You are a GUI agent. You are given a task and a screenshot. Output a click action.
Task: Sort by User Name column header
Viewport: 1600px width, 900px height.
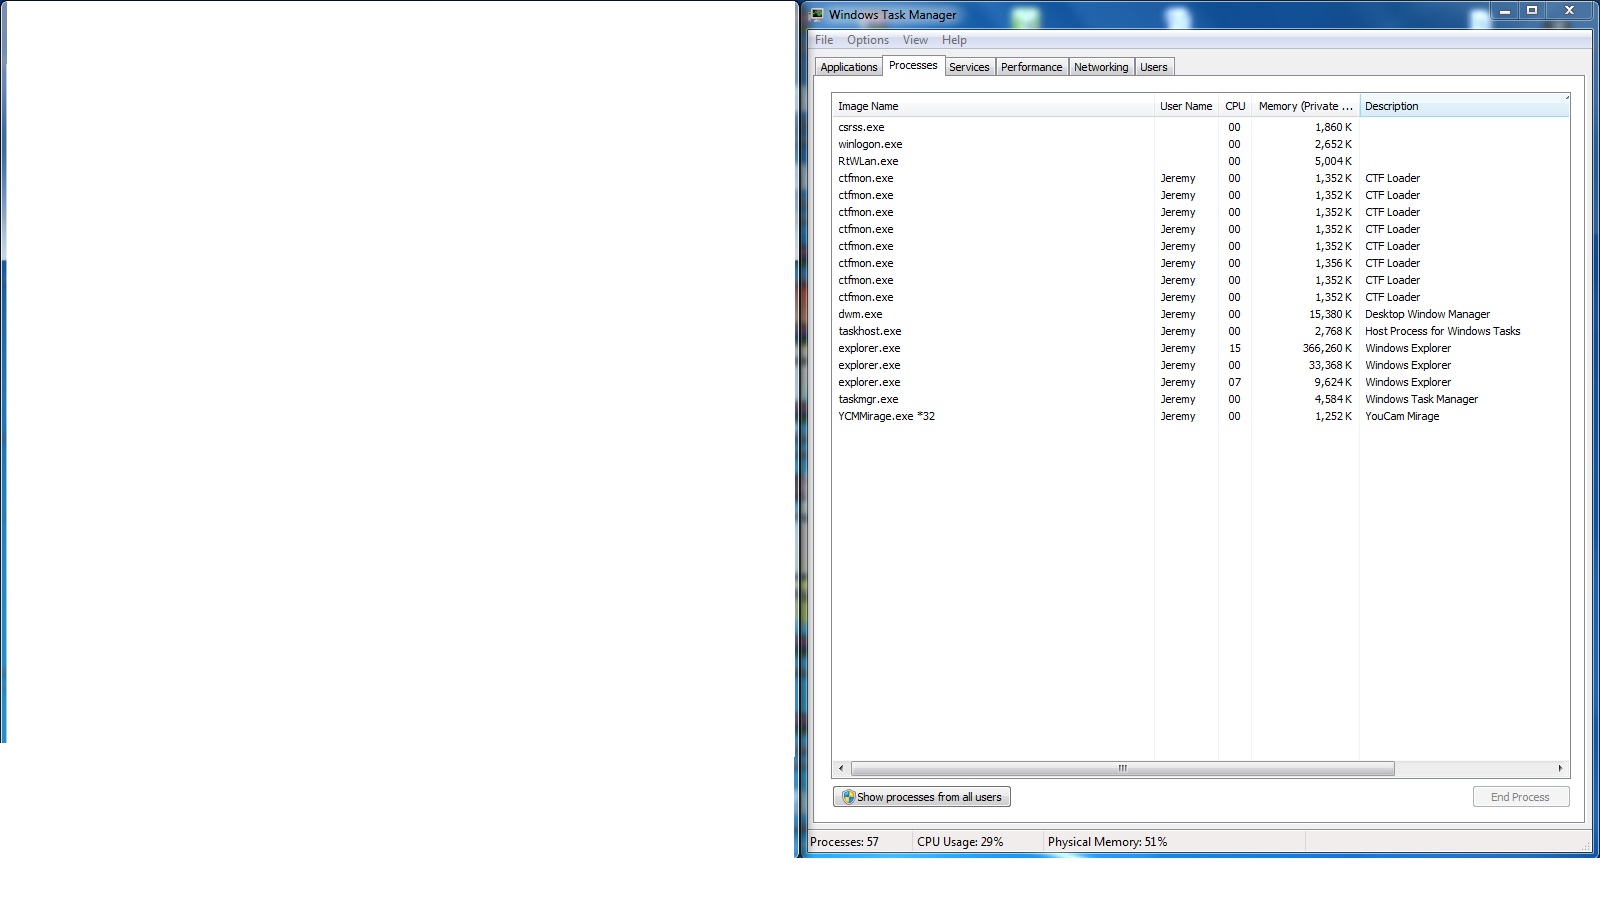(x=1186, y=106)
